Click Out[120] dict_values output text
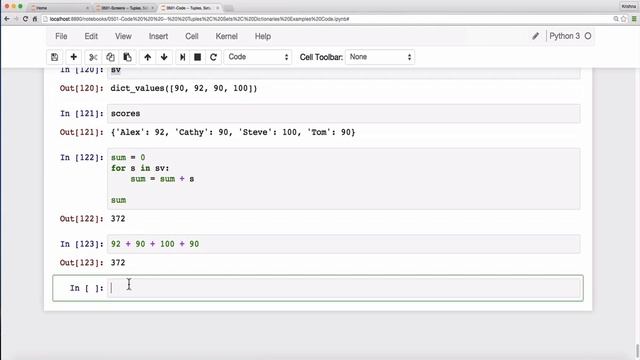The width and height of the screenshot is (640, 360). (x=184, y=88)
